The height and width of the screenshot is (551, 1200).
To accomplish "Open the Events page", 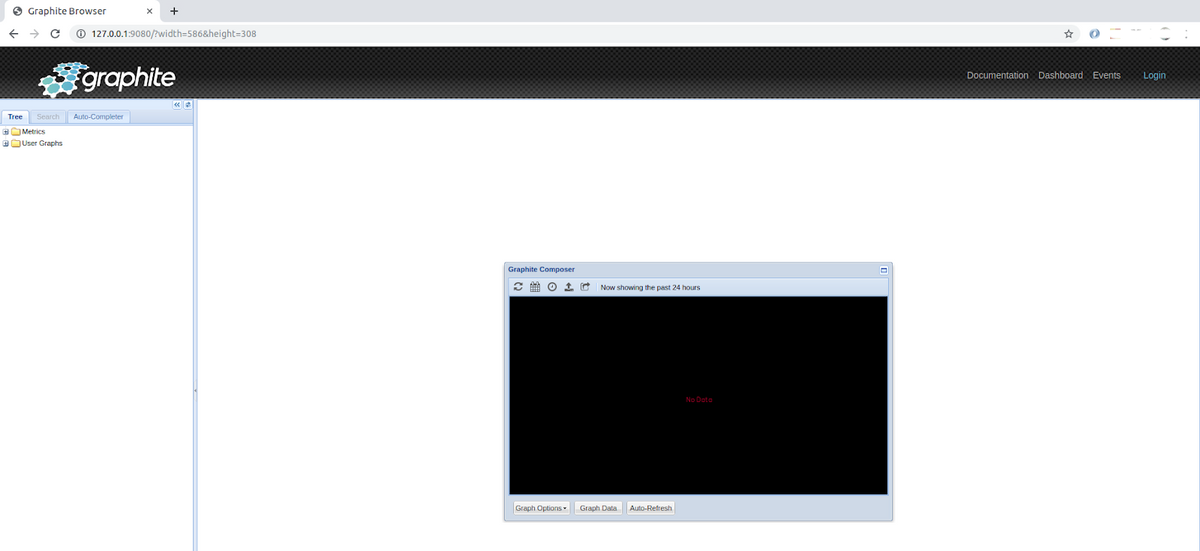I will (1106, 75).
